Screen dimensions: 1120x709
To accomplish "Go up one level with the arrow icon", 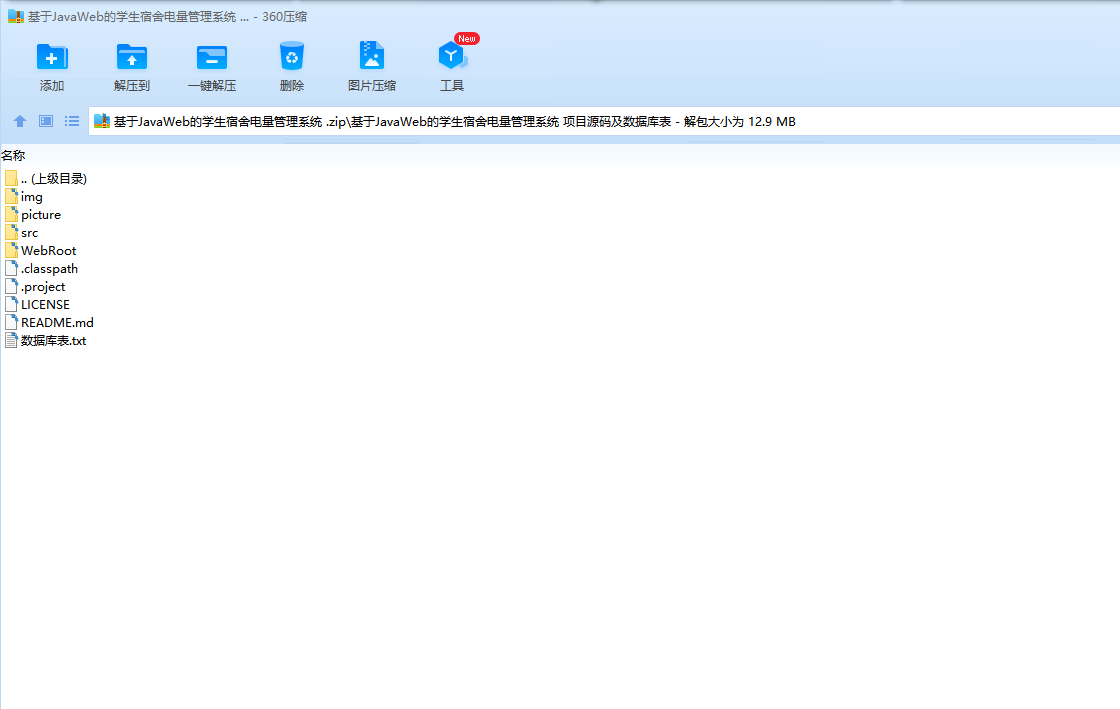I will tap(20, 121).
